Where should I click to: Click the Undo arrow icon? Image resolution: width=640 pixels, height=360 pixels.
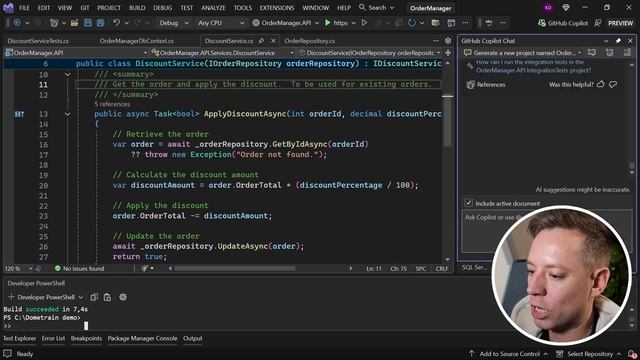(x=117, y=23)
